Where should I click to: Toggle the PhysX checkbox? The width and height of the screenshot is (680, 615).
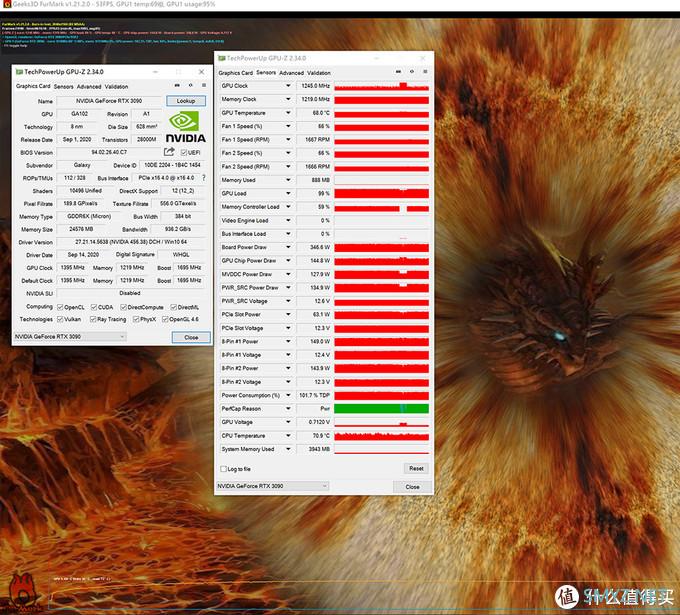point(136,319)
